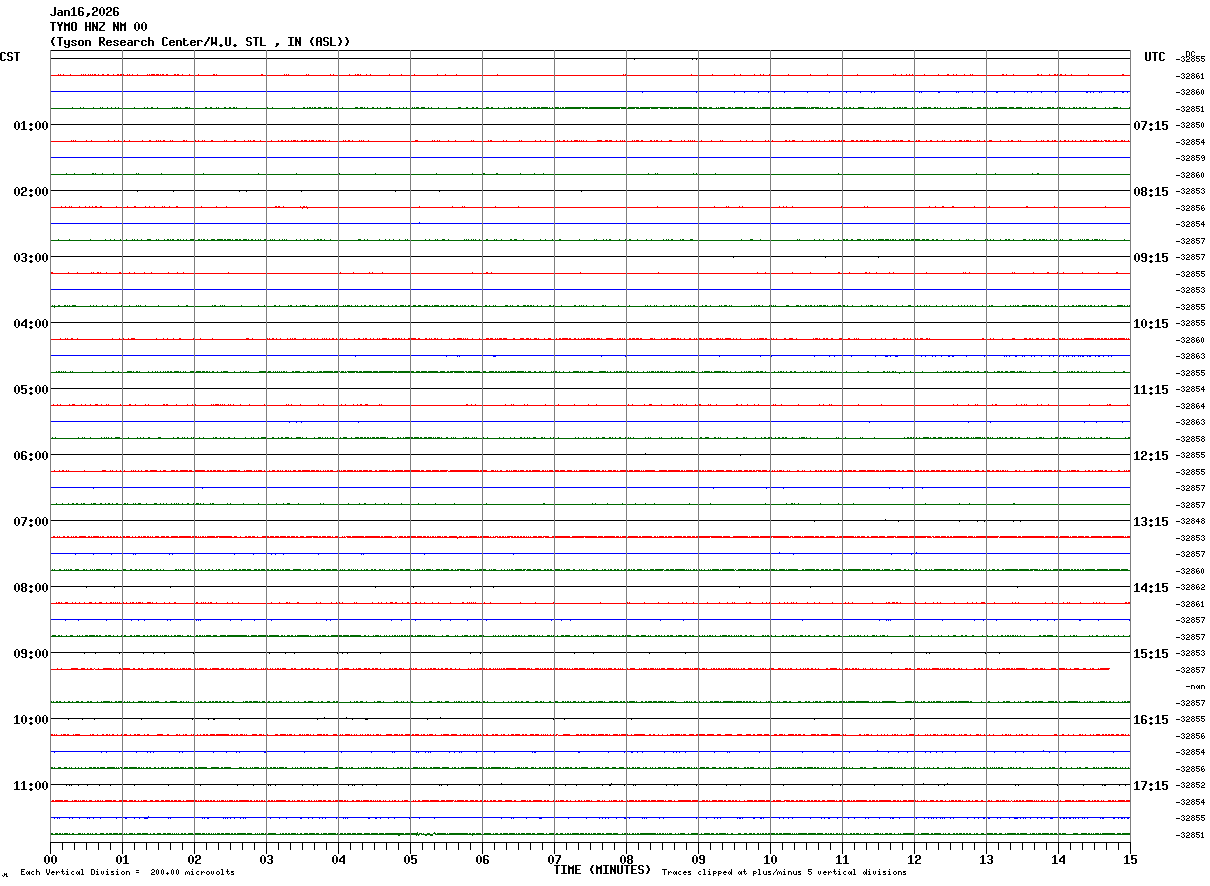The width and height of the screenshot is (1210, 886).
Task: Click the Each Vertical Division microvolts note
Action: pos(127,873)
